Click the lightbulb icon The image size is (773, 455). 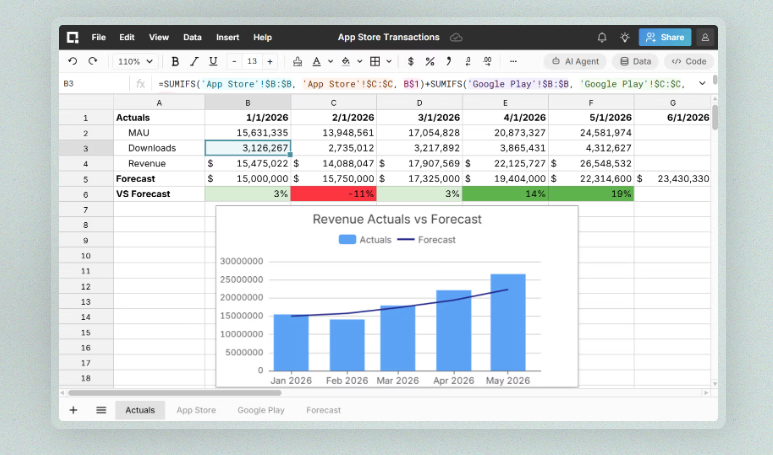coord(625,37)
